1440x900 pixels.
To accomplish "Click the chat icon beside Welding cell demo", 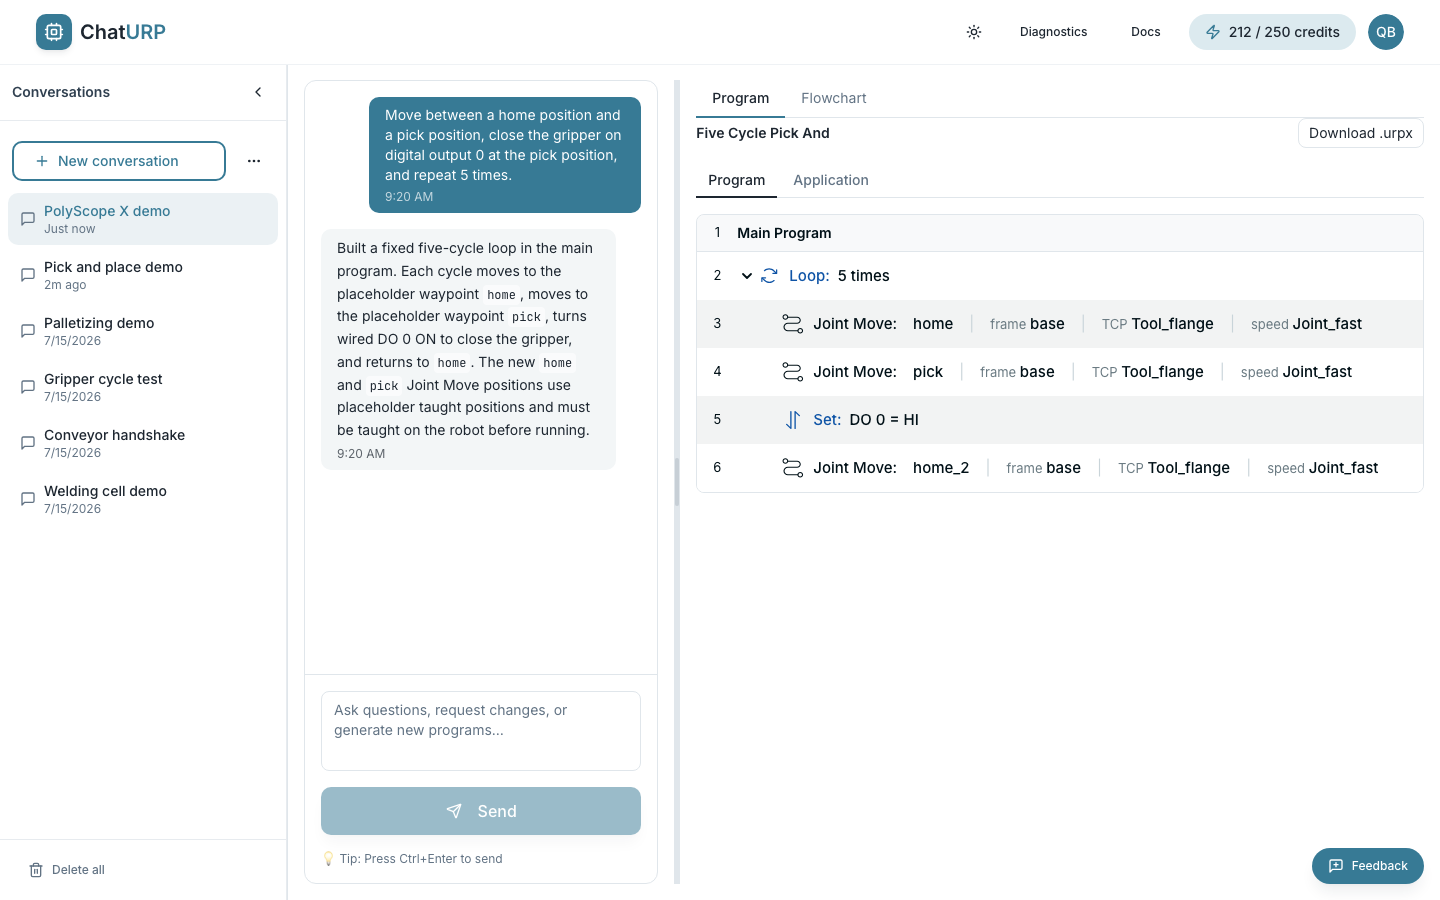I will click(x=28, y=499).
